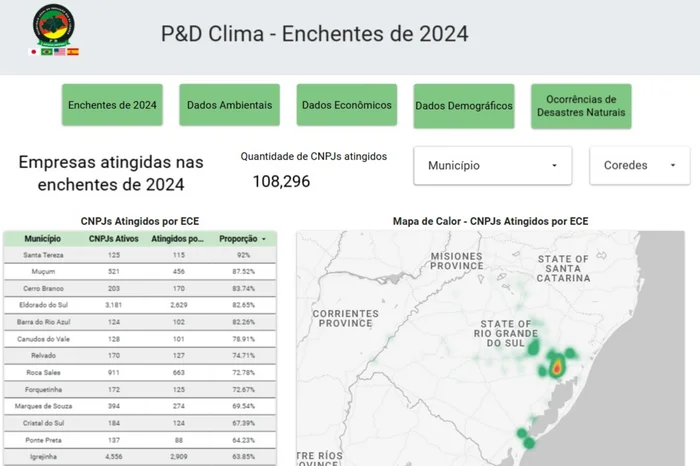Select the Brazil flag icon
Image resolution: width=700 pixels, height=466 pixels.
tap(46, 52)
